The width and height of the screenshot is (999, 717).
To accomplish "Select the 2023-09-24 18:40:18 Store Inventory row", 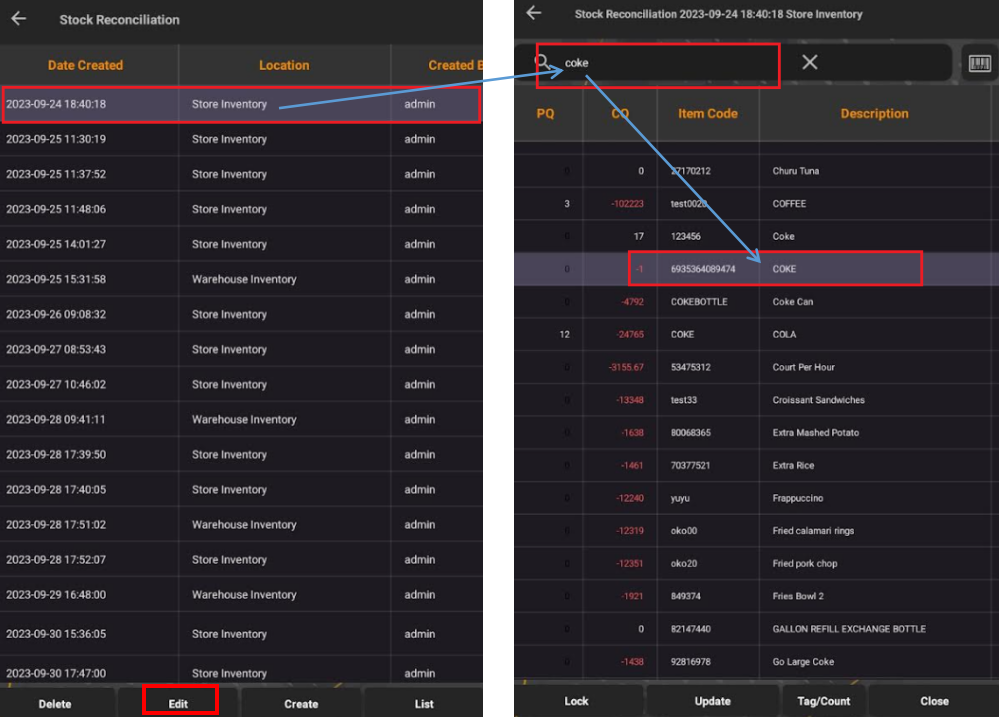I will pos(240,104).
